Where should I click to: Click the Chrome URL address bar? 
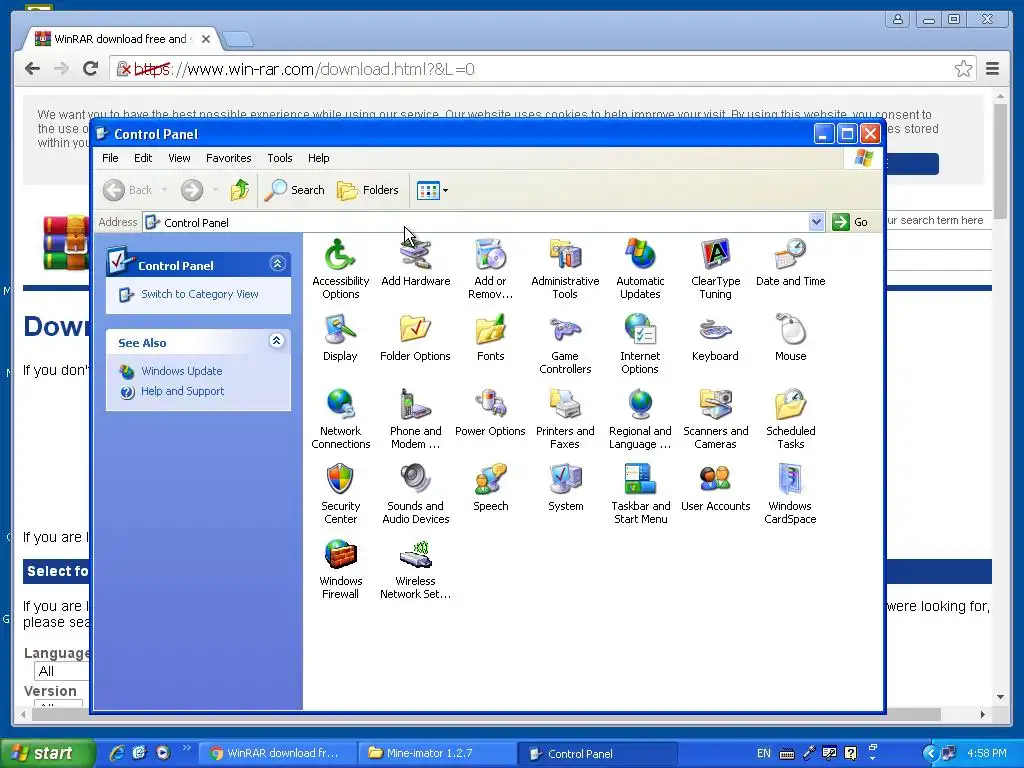click(x=542, y=69)
